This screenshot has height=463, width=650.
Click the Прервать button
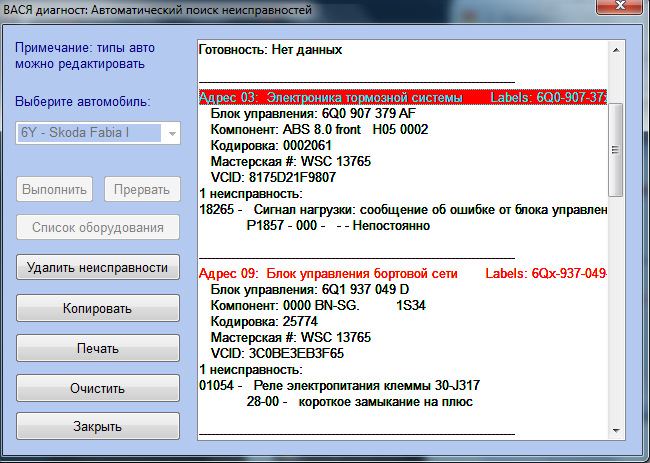coord(142,189)
